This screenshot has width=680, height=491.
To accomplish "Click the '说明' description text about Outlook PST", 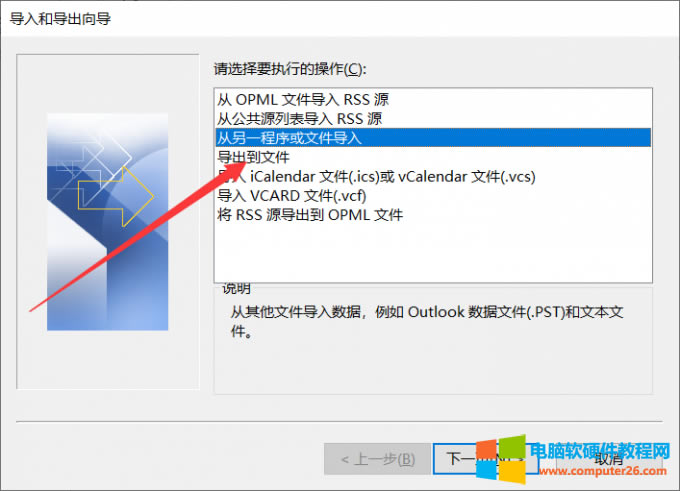I will click(427, 321).
